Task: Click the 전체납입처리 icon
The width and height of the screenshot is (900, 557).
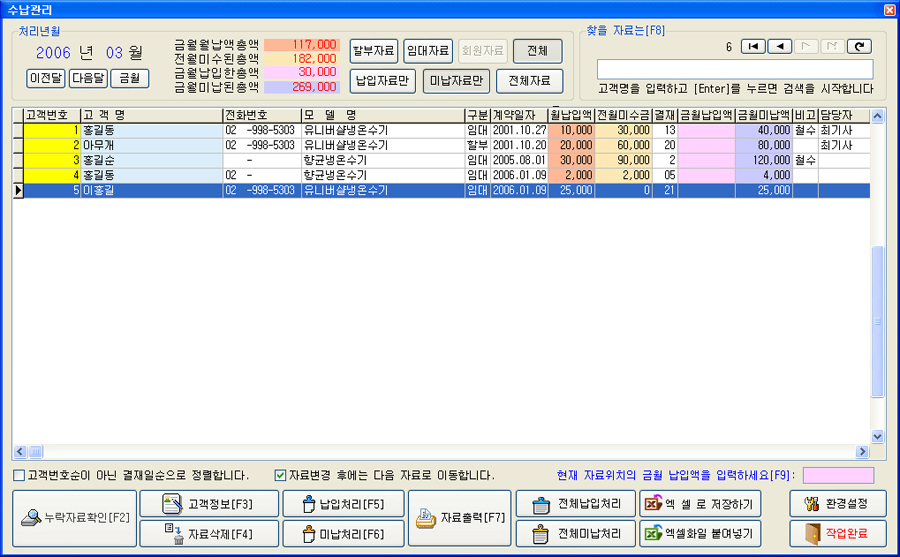Action: pos(541,504)
